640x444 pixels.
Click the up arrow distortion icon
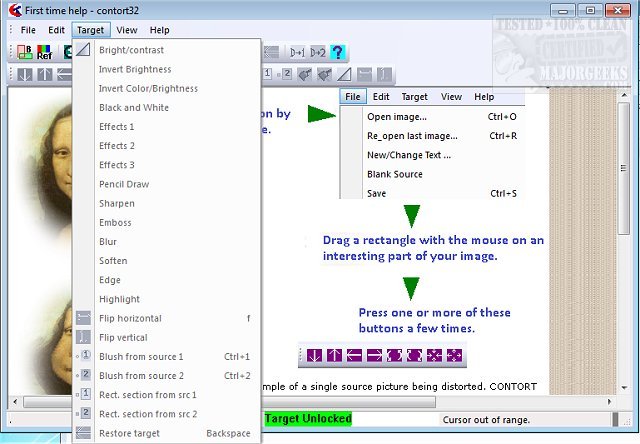[44, 74]
